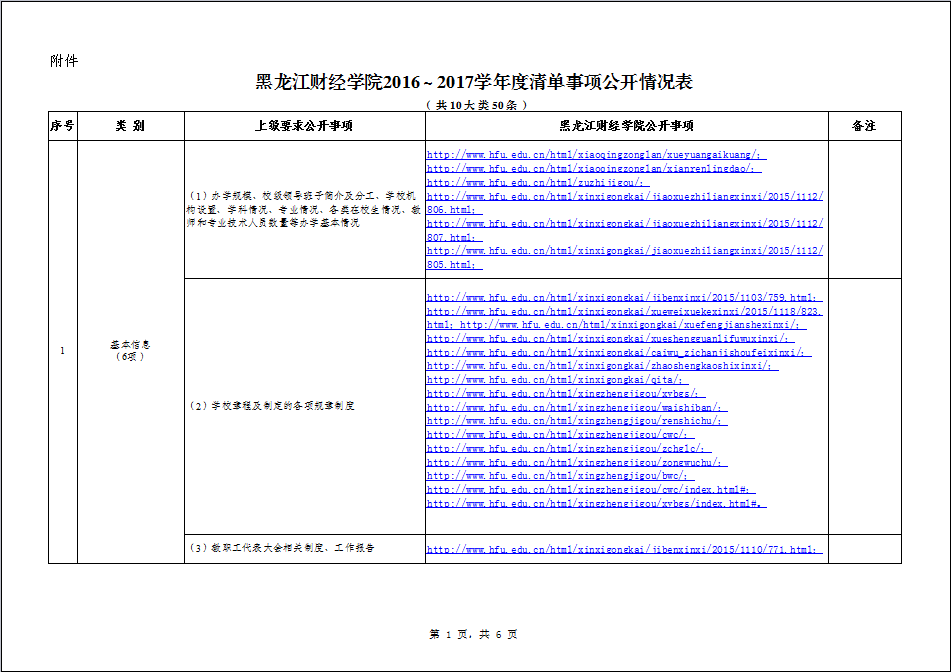
Task: Open the xingzhengjigou/bwc link
Action: (561, 476)
